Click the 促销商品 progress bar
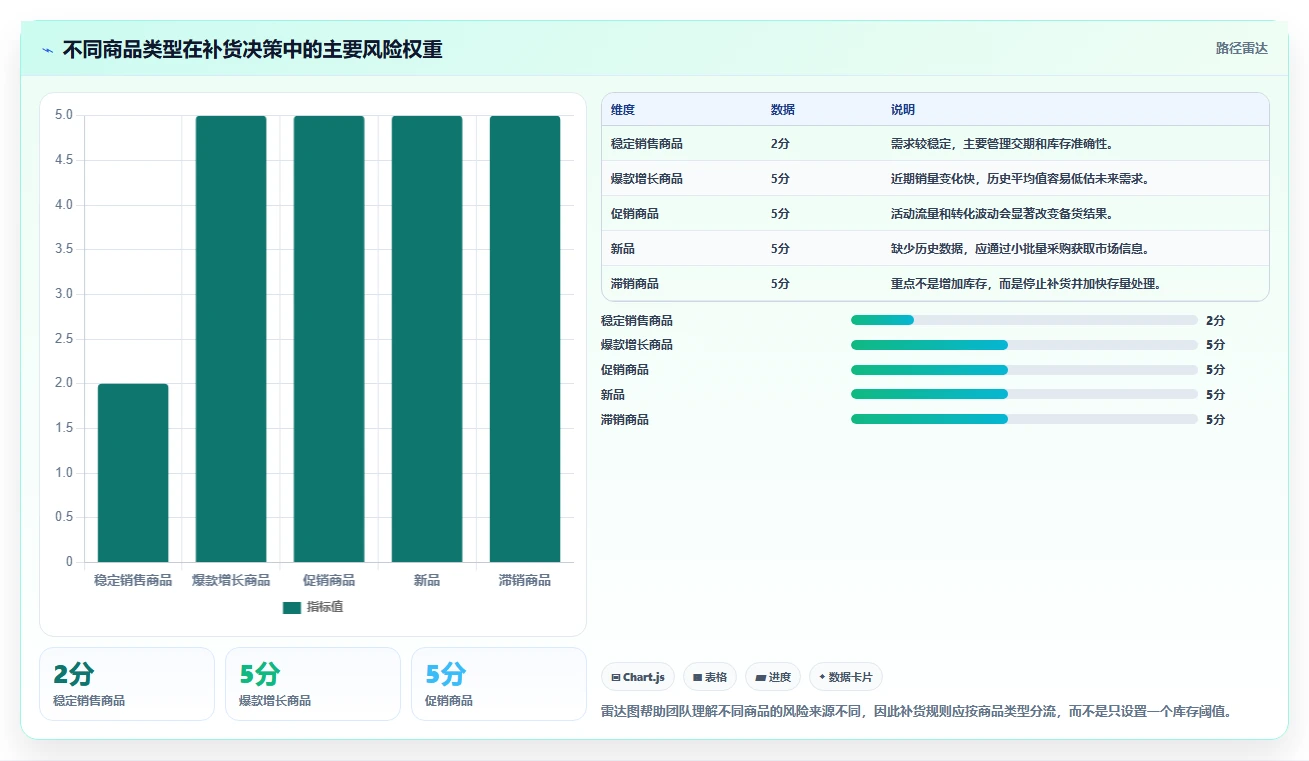This screenshot has height=761, width=1309. 1024,370
